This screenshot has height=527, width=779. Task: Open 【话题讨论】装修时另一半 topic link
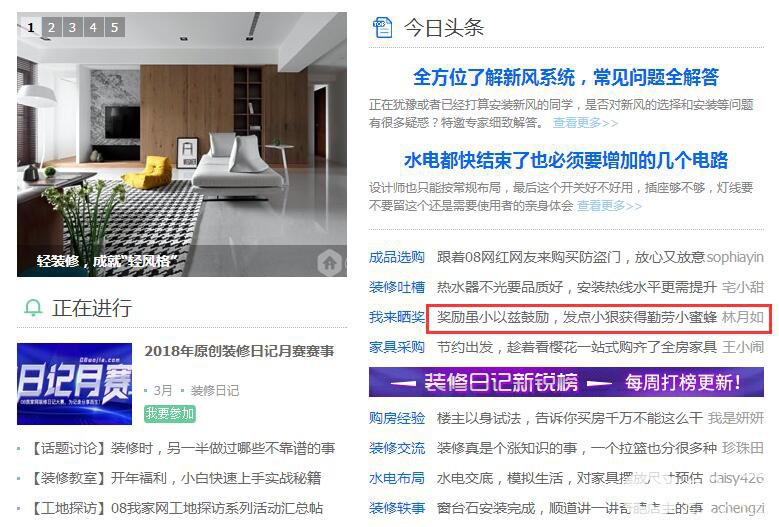(182, 448)
